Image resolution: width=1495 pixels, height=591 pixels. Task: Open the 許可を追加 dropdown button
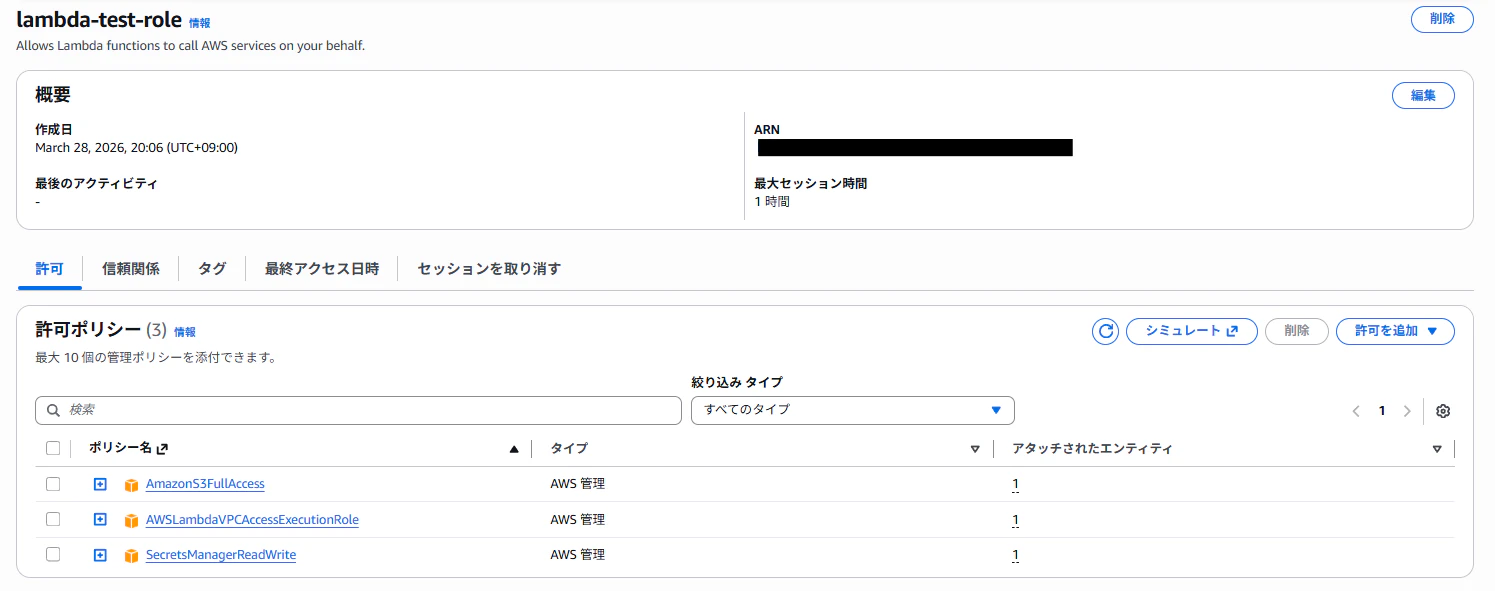(1395, 331)
